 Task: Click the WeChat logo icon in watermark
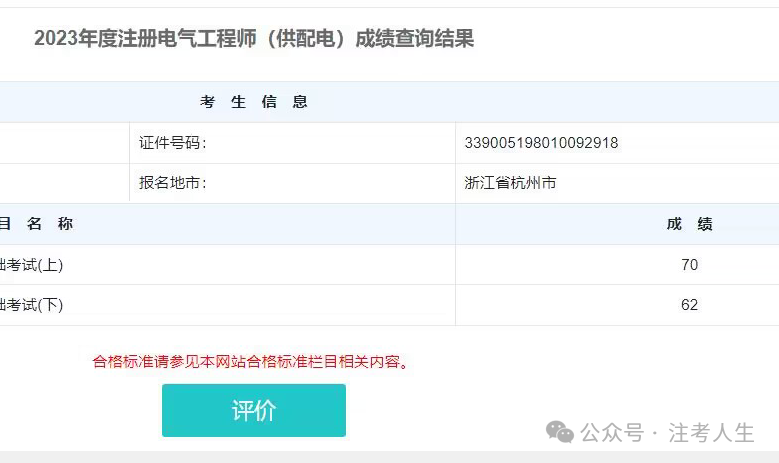pos(560,432)
